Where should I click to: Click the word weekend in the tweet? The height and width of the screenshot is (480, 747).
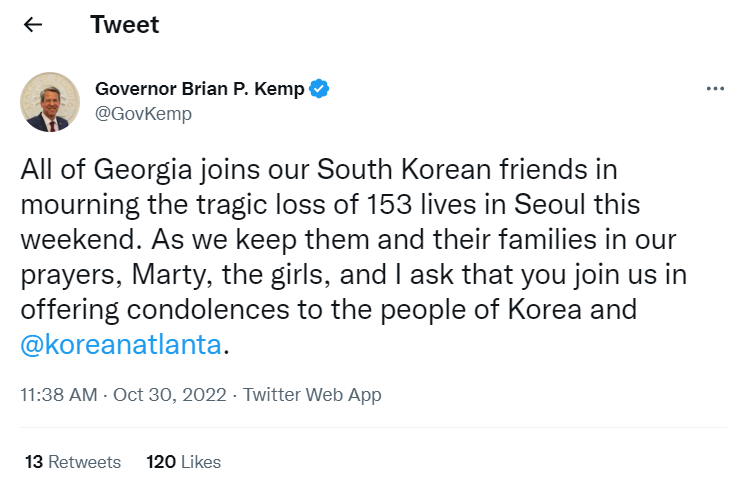64,238
